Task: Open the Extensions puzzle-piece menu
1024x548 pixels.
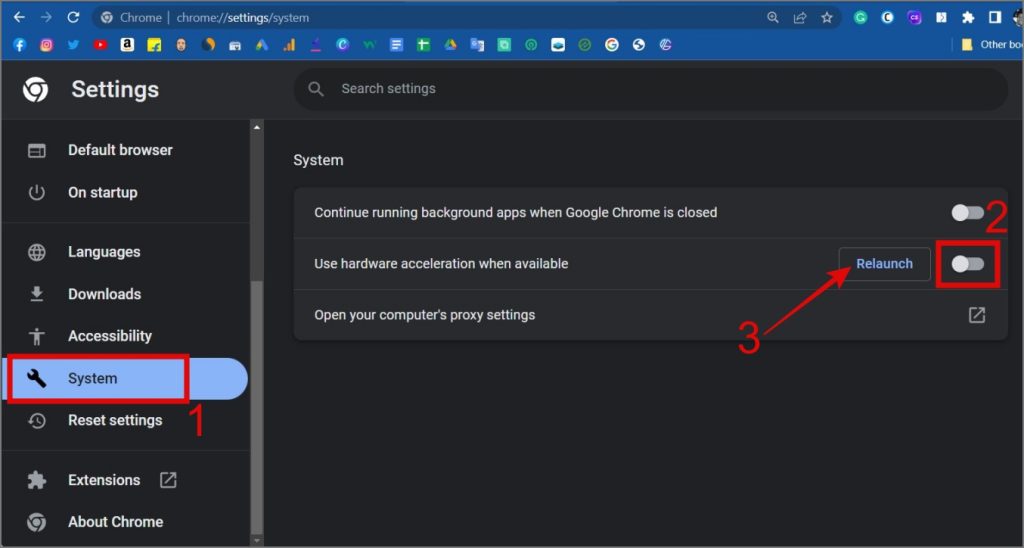Action: (x=968, y=17)
